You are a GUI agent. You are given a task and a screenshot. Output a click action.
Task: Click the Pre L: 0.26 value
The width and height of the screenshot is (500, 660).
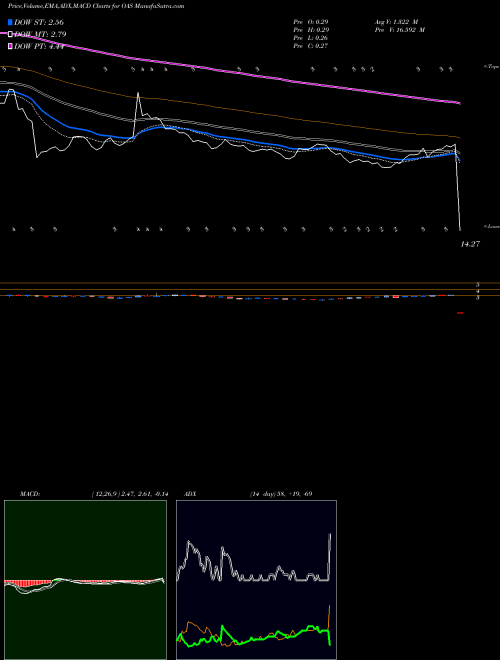click(x=311, y=38)
